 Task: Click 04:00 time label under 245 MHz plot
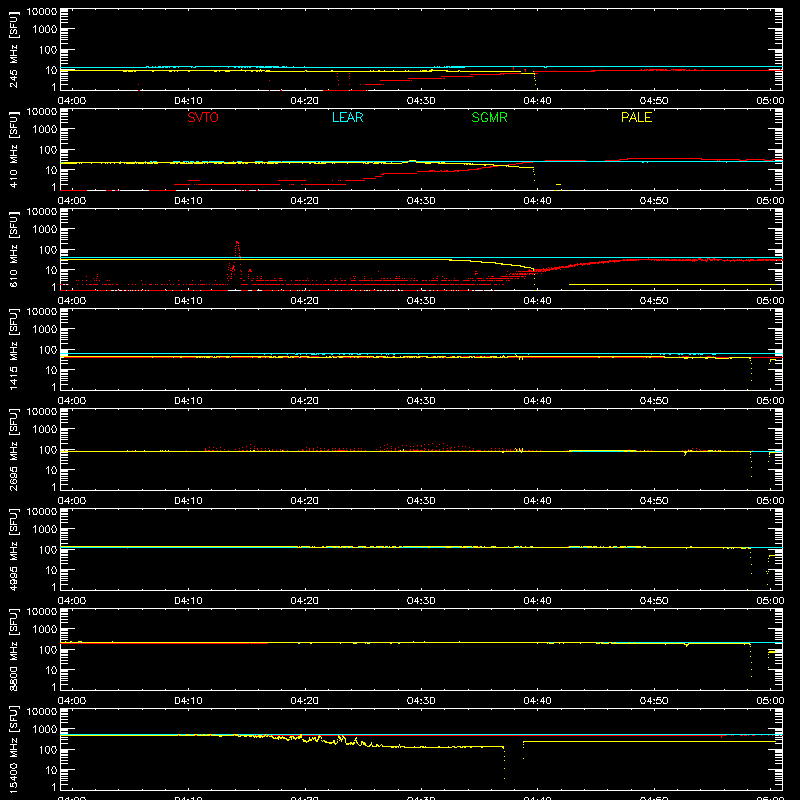tap(71, 101)
